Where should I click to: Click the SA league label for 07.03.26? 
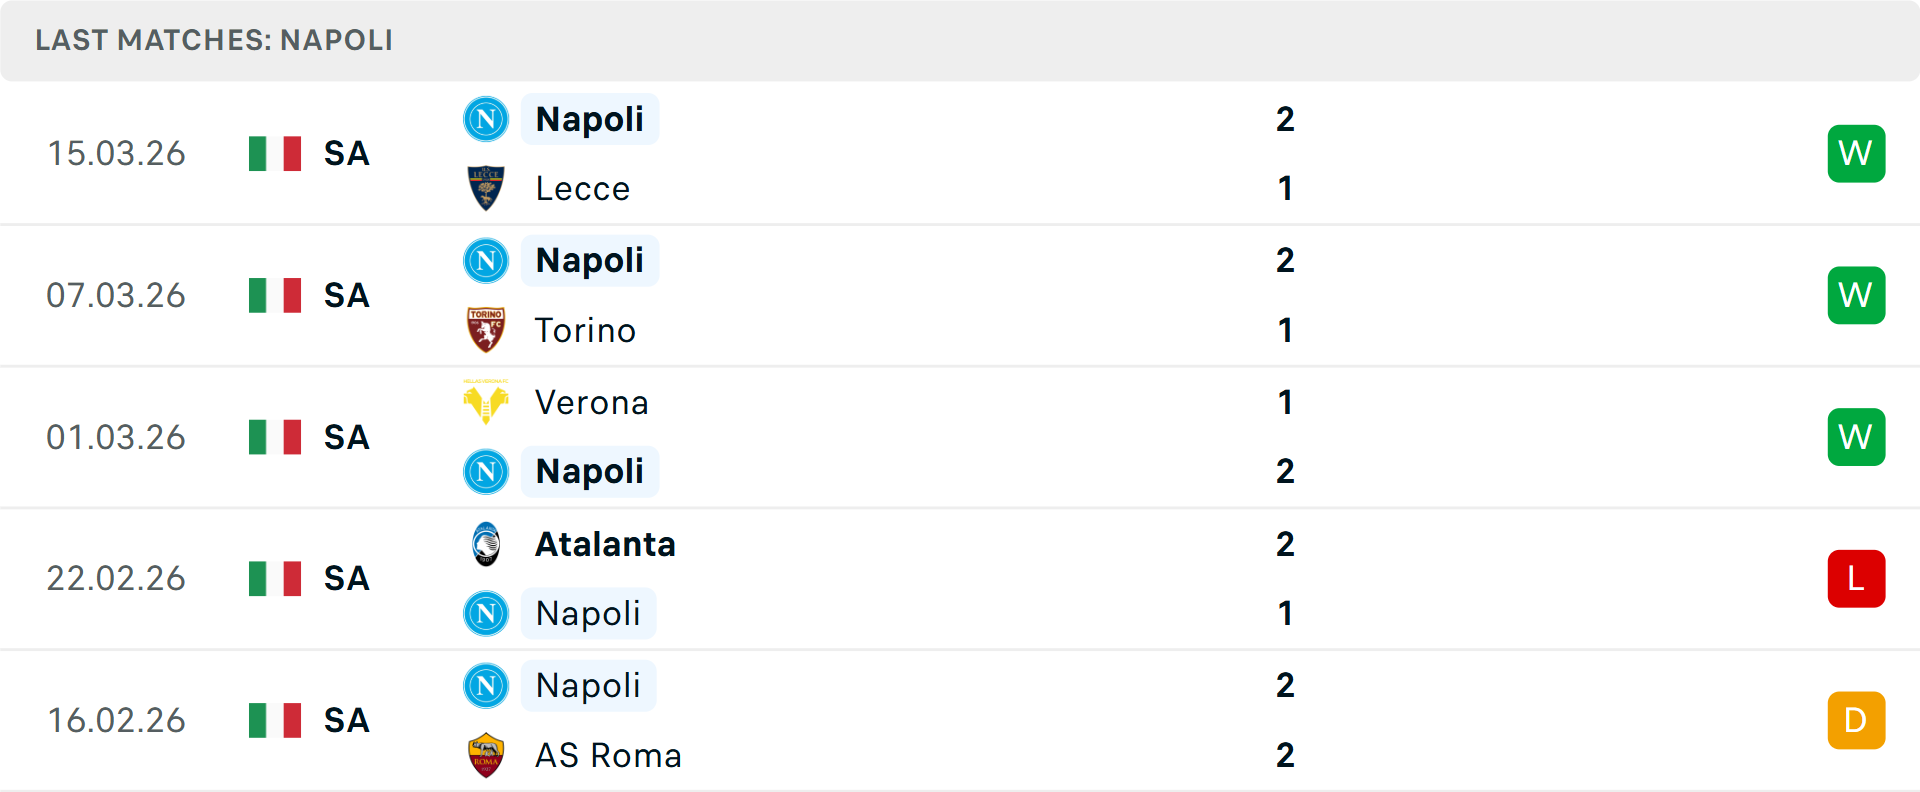click(346, 296)
